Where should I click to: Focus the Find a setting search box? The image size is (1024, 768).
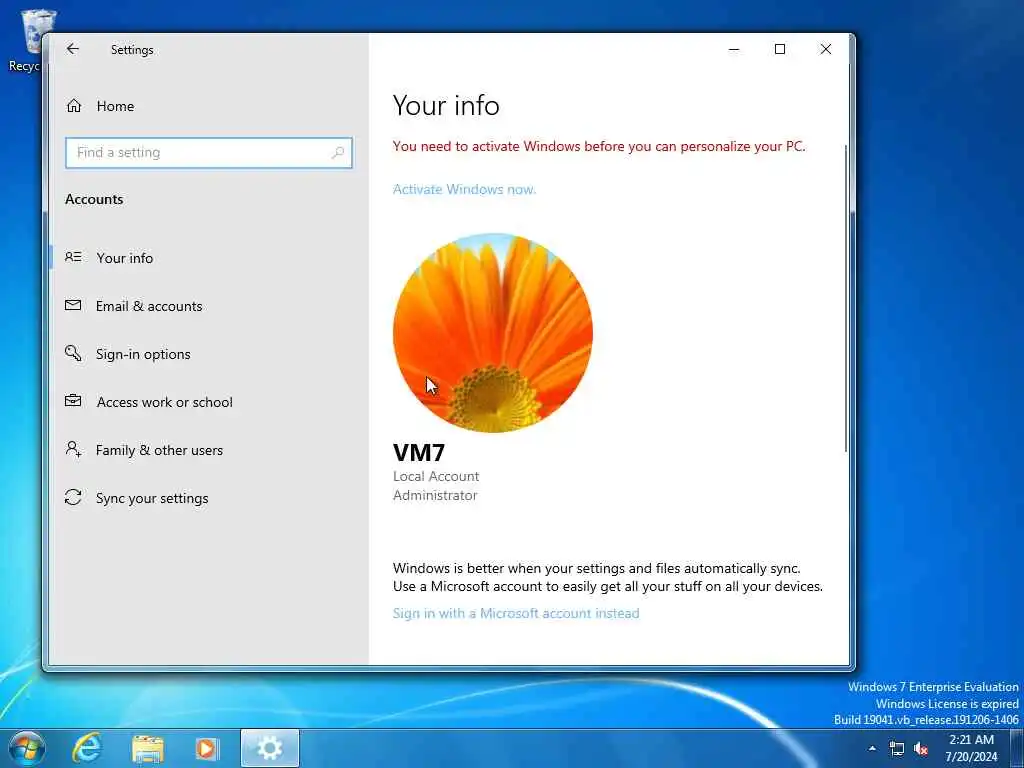[x=209, y=153]
